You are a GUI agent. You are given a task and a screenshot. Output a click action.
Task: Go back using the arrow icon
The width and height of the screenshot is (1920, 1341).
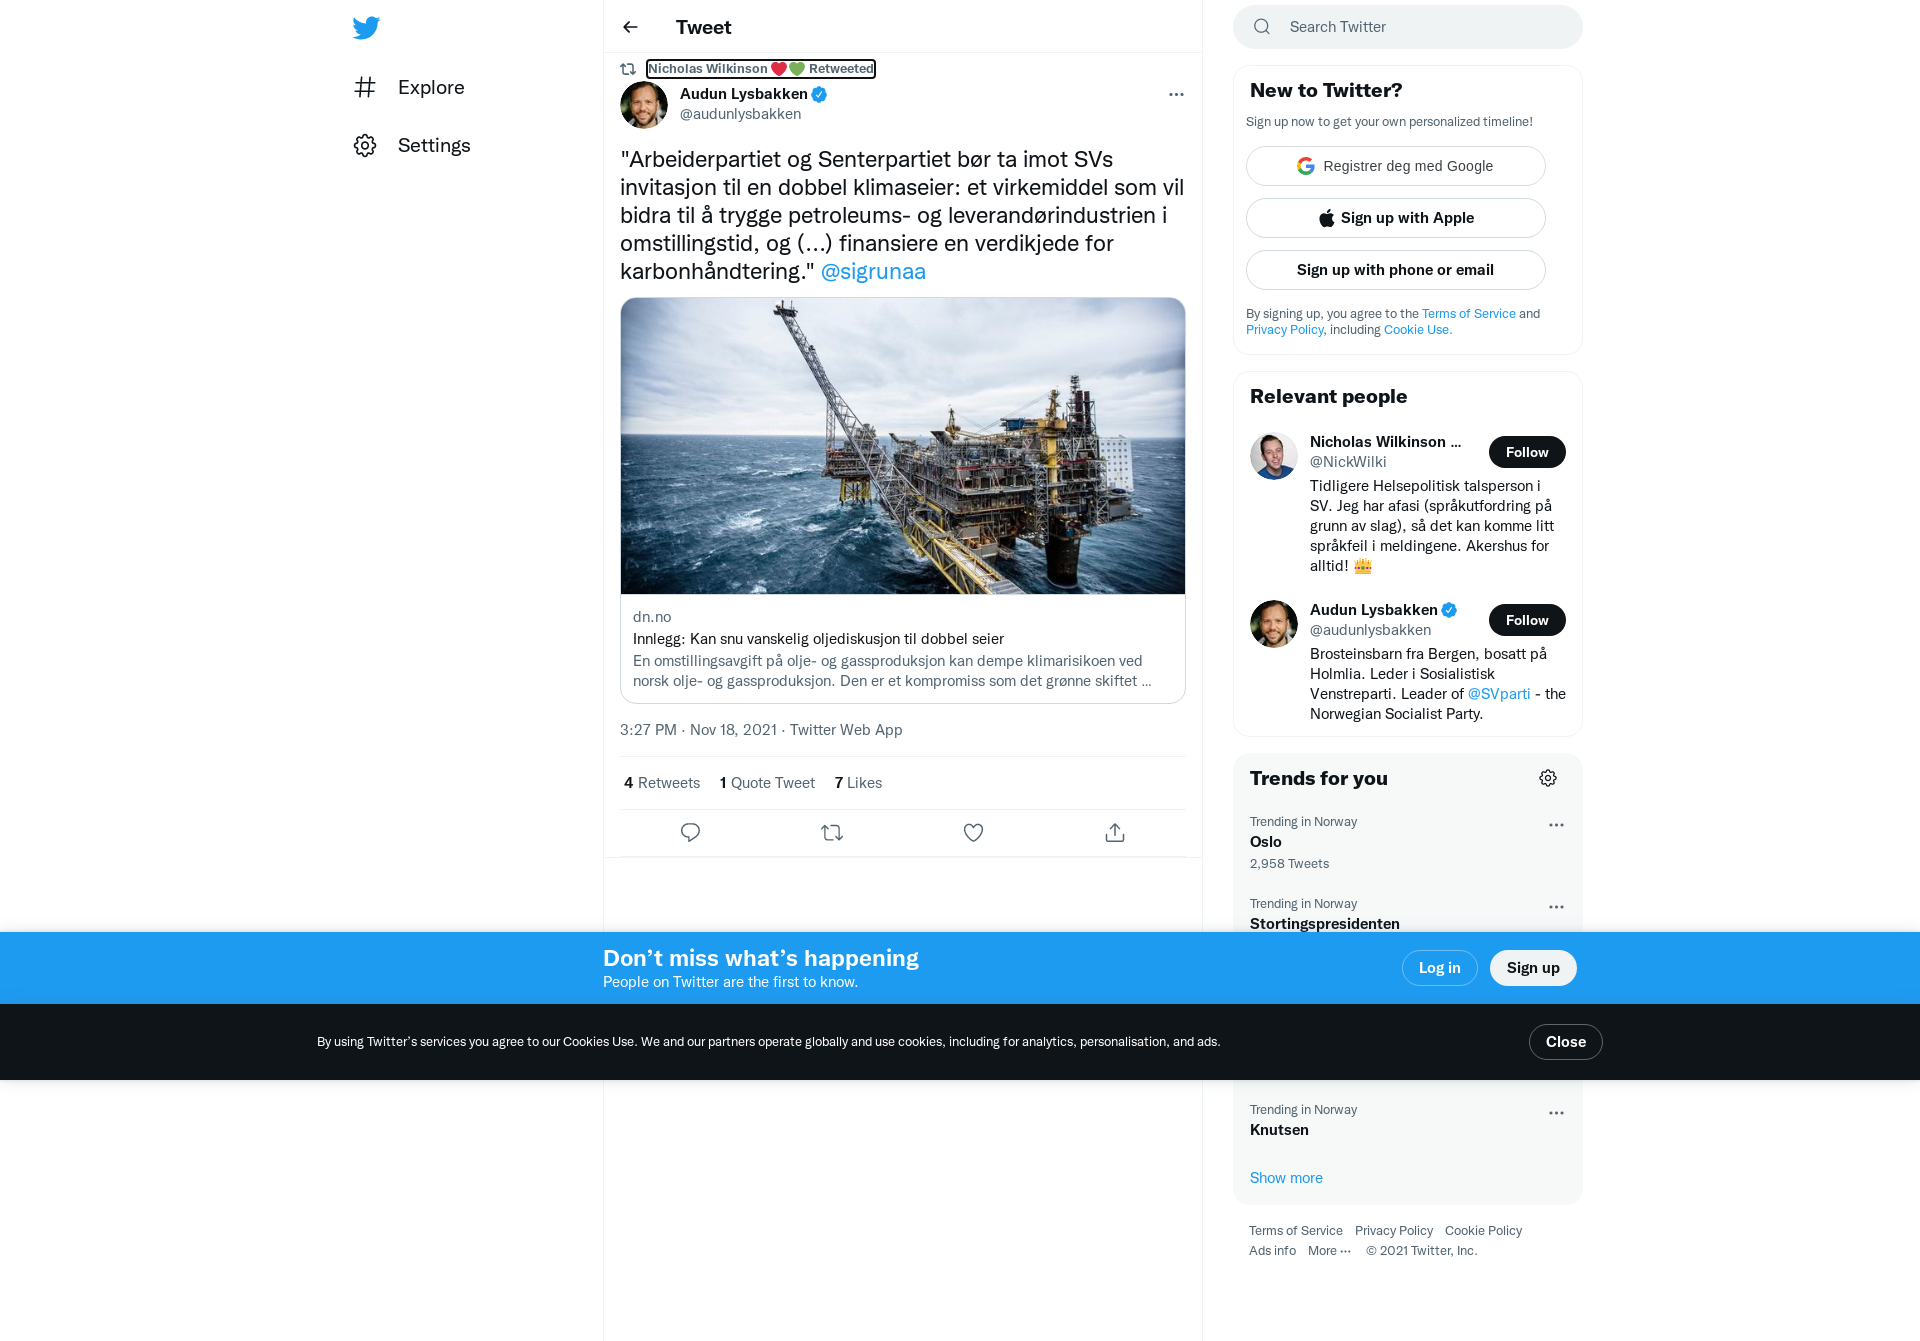pyautogui.click(x=630, y=27)
